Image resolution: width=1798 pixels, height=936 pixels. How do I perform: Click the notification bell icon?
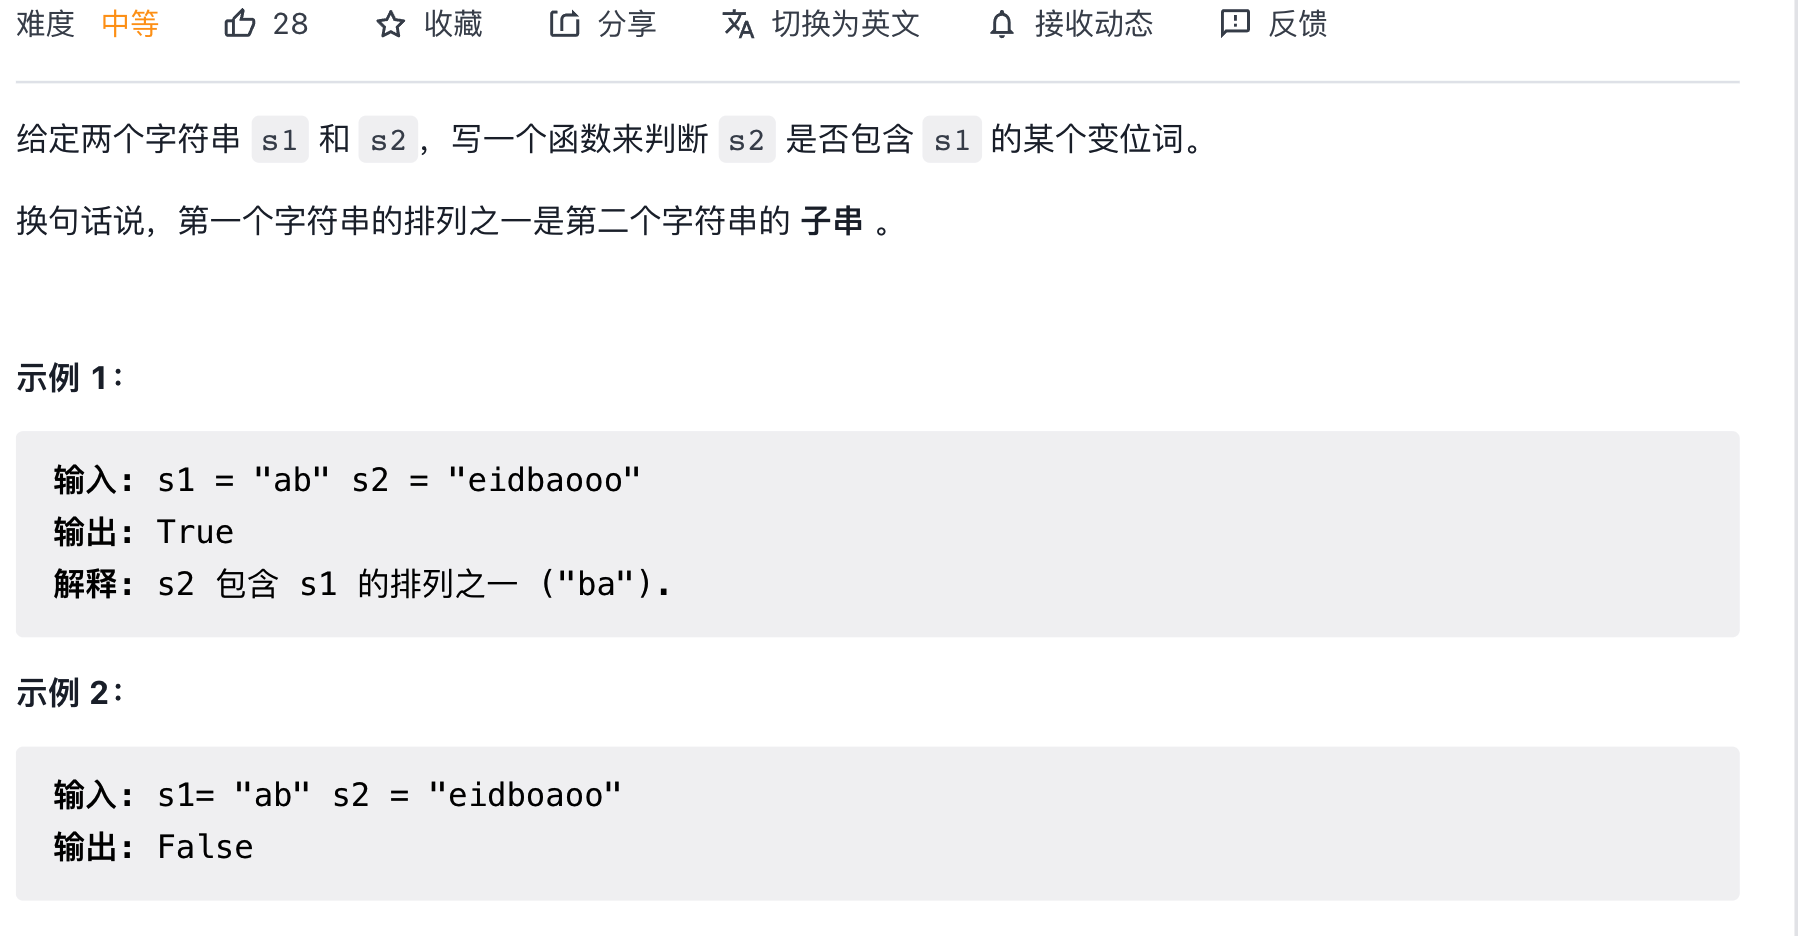point(1001,24)
